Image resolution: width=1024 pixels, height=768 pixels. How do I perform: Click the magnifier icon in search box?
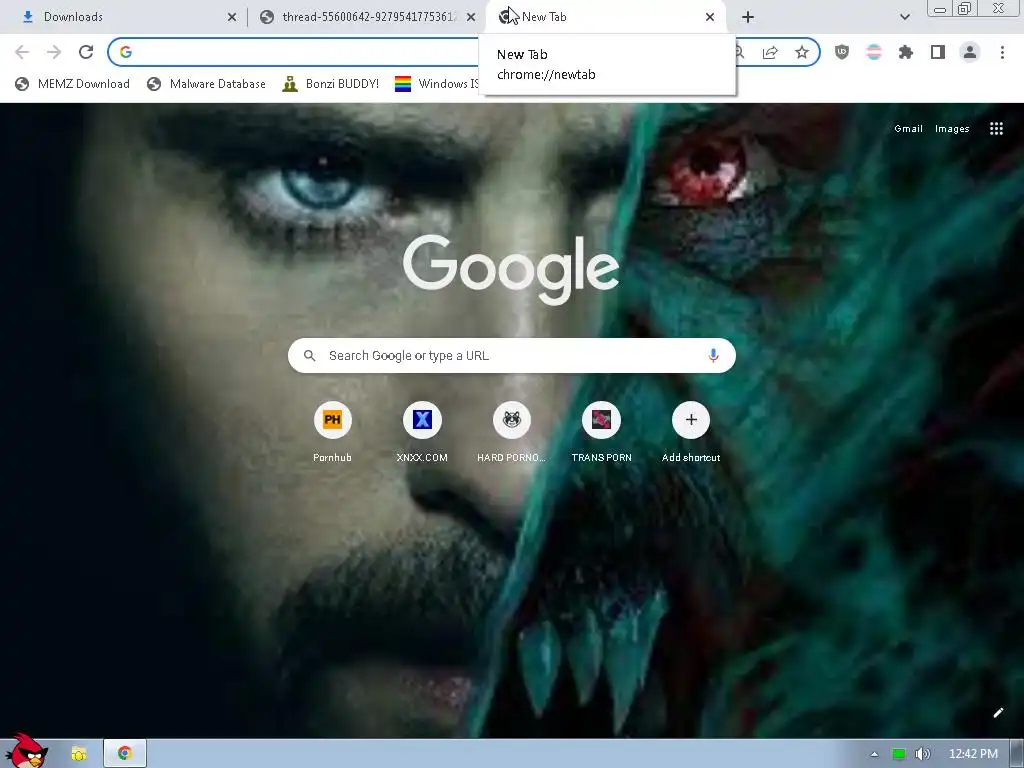tap(310, 355)
